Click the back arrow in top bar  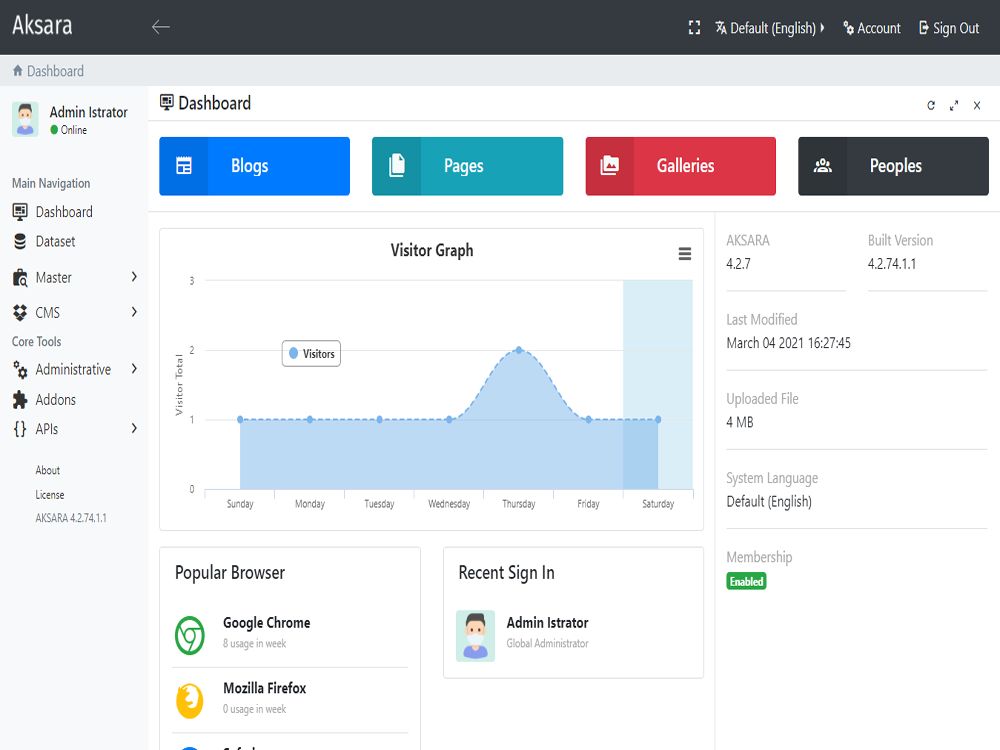(x=161, y=27)
